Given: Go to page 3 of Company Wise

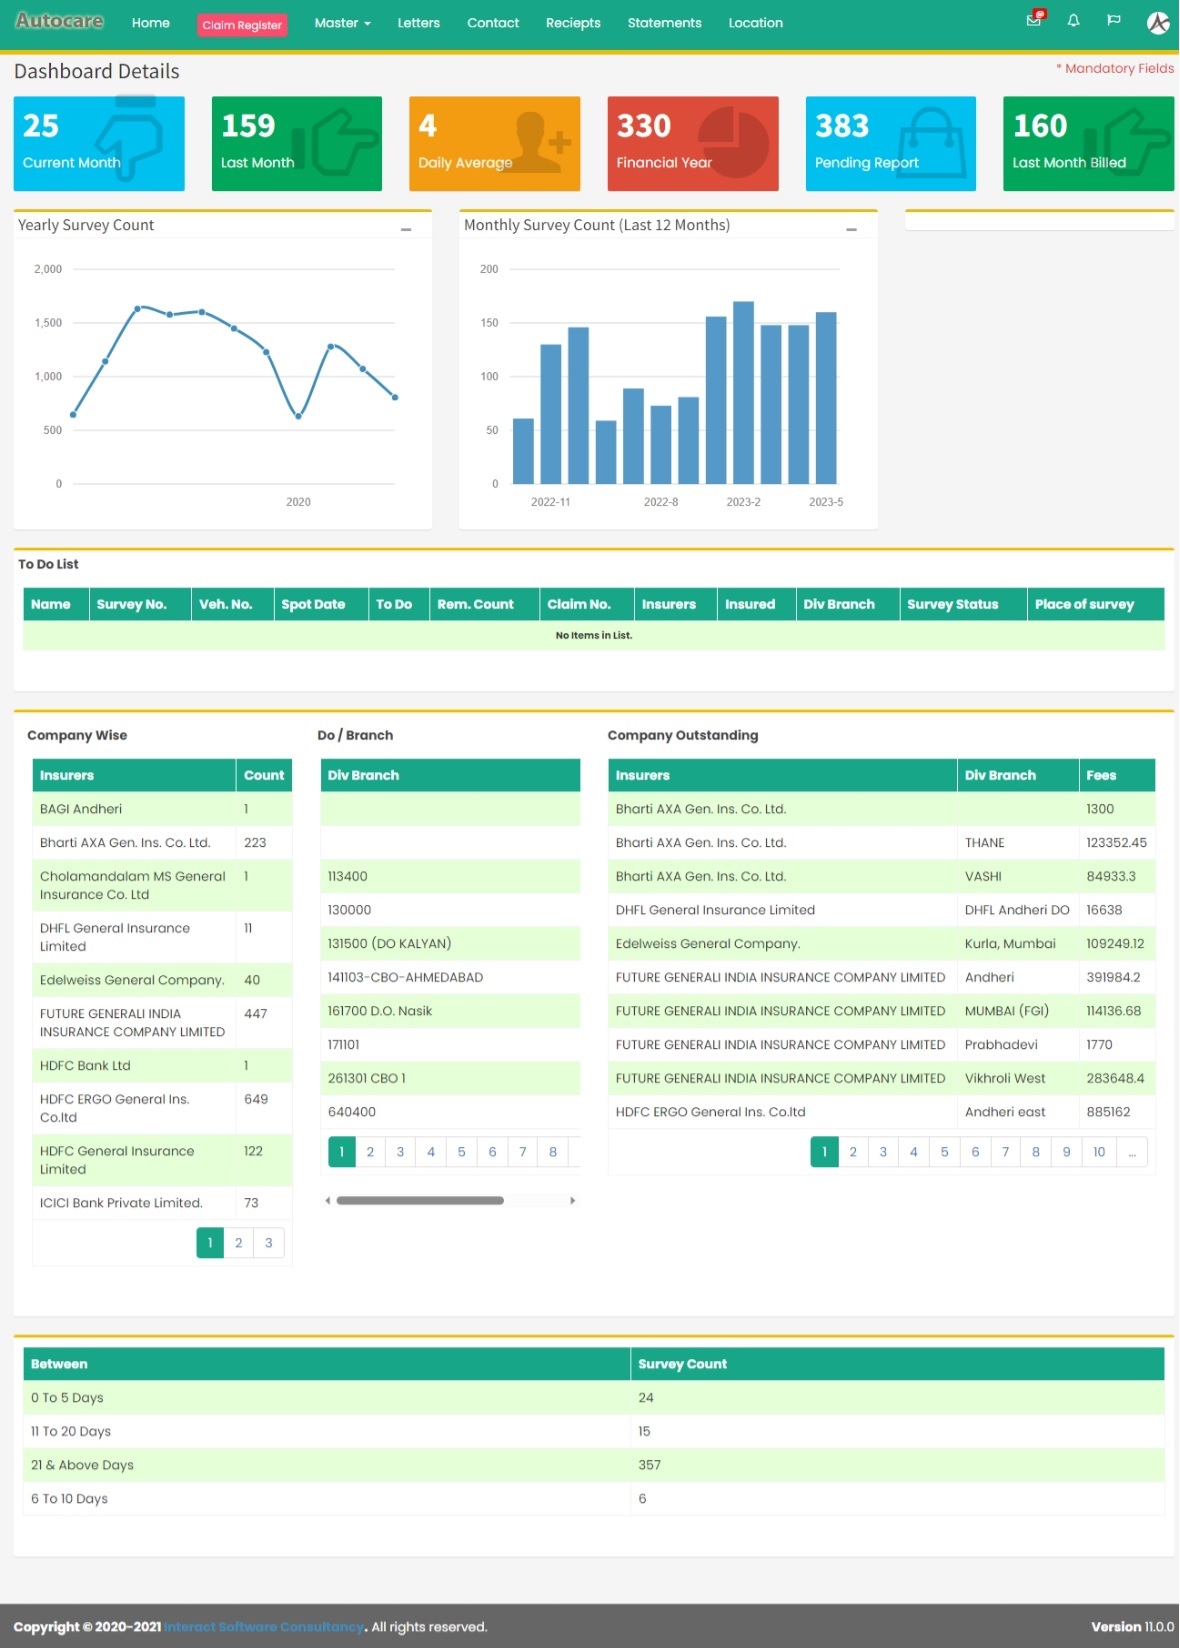Looking at the screenshot, I should (x=269, y=1243).
